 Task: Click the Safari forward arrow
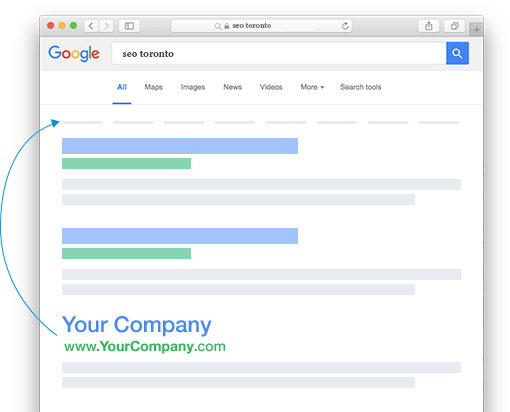click(106, 26)
